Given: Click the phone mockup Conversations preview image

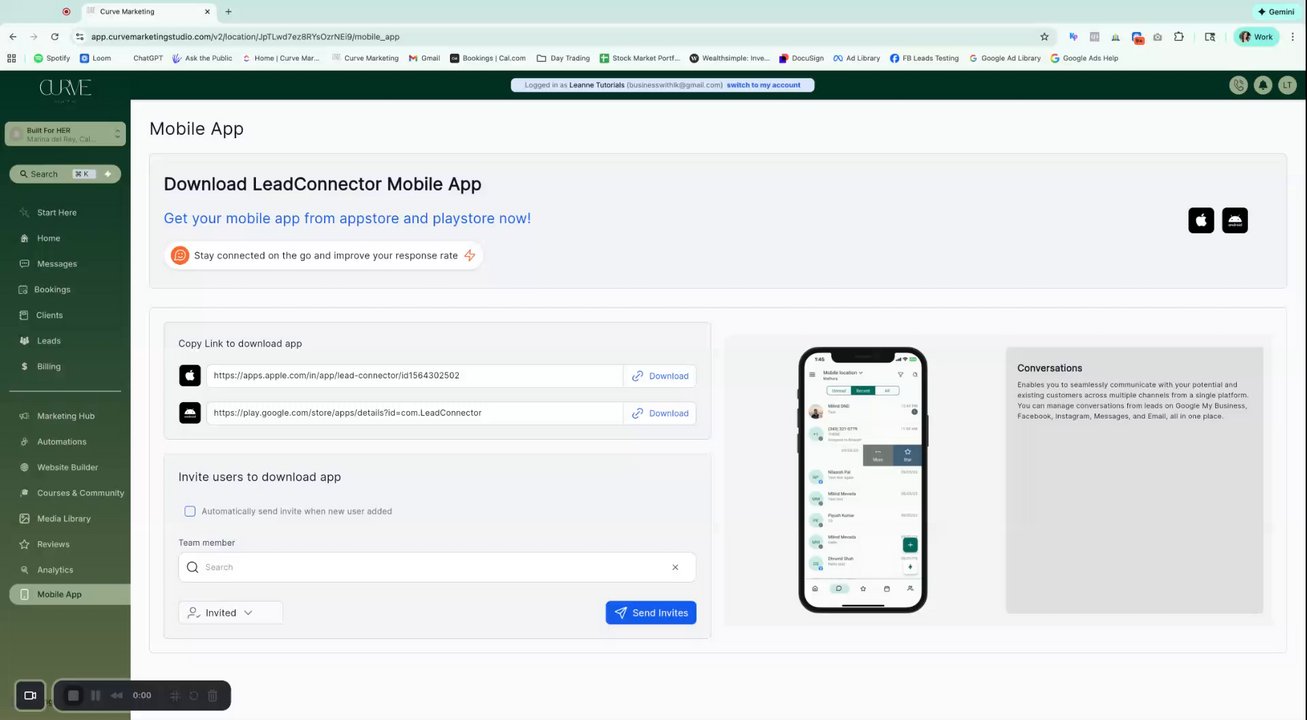Looking at the screenshot, I should (x=863, y=480).
